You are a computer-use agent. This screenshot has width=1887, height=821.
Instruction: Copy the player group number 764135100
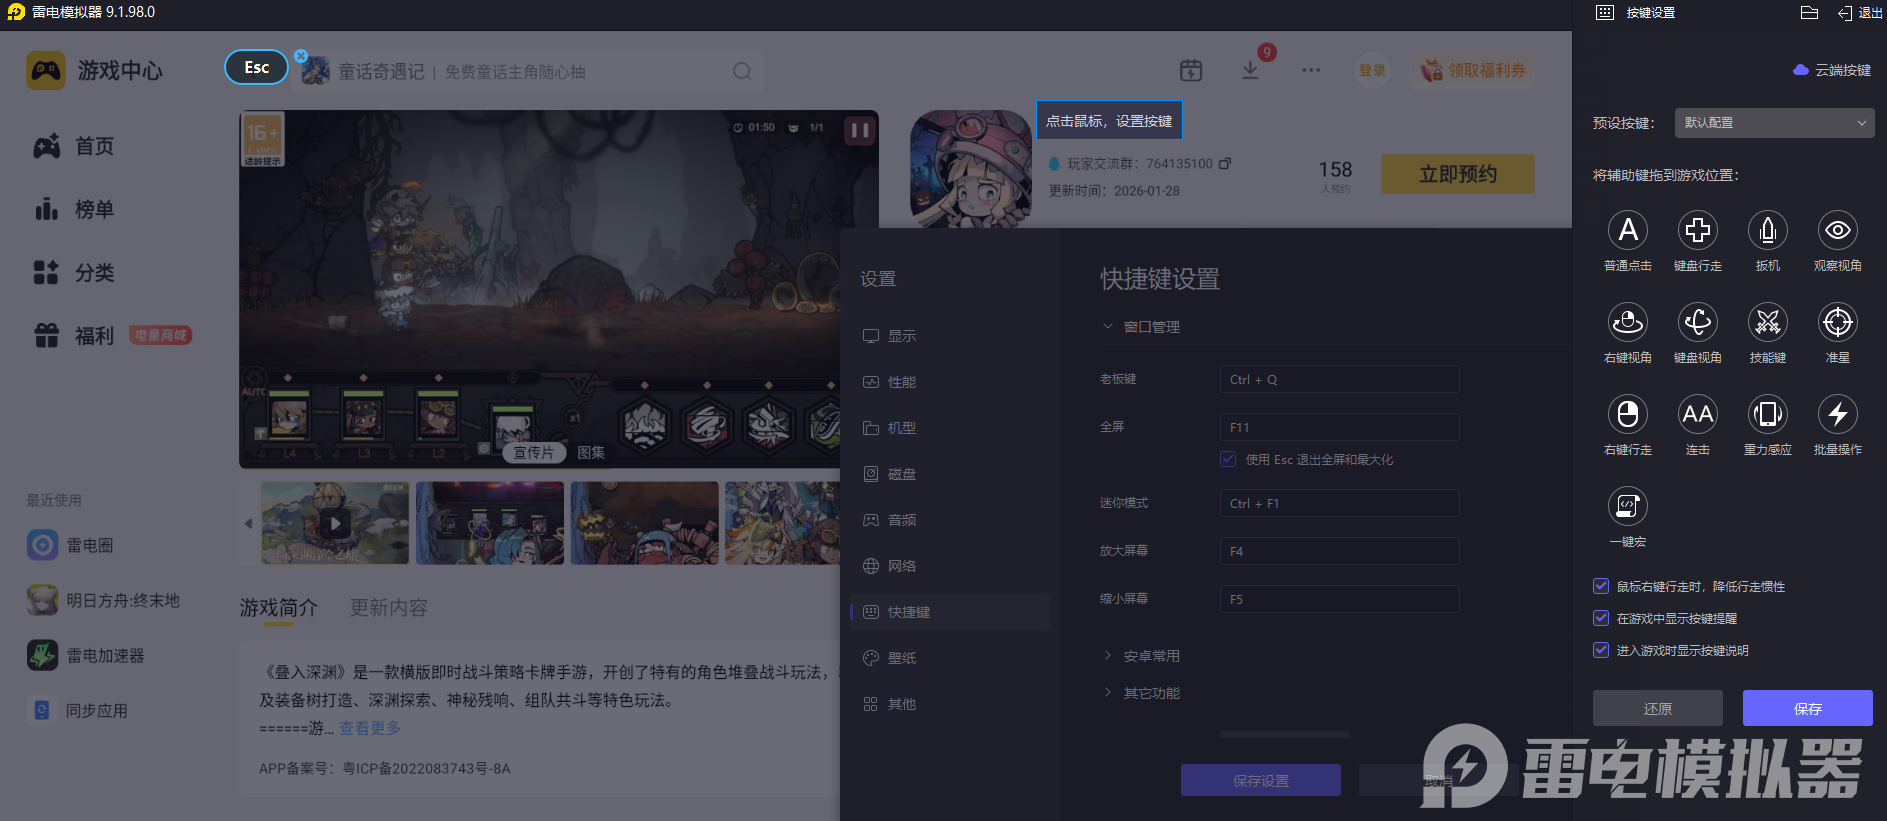pos(1225,163)
